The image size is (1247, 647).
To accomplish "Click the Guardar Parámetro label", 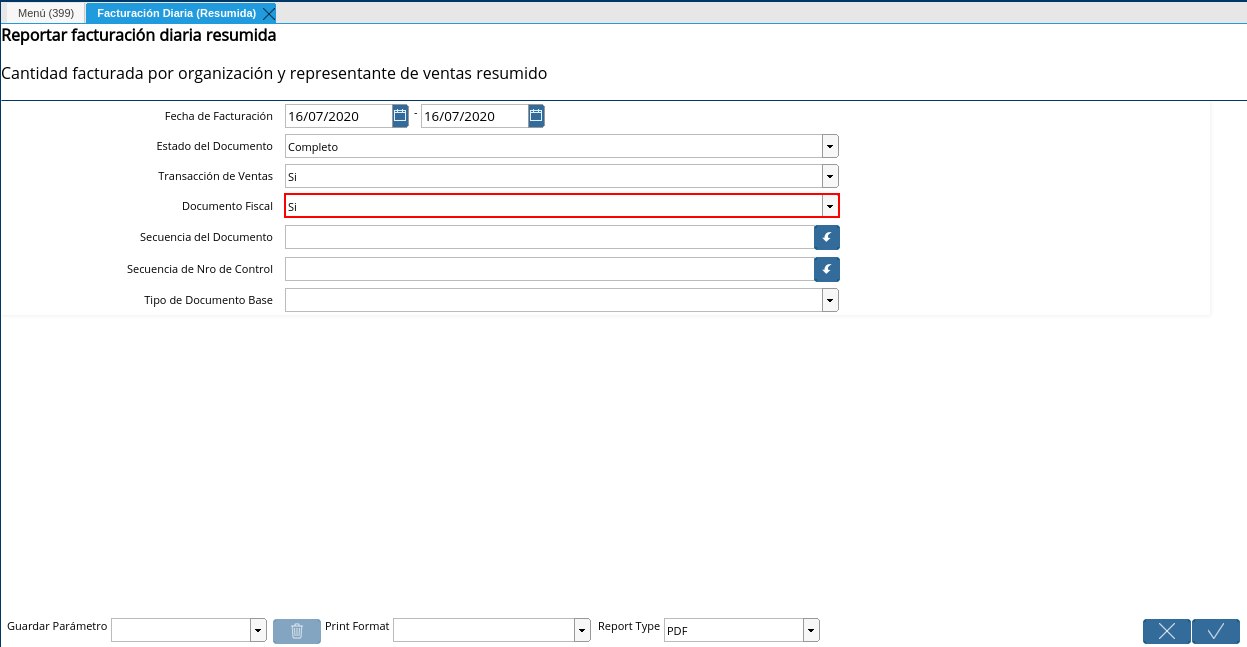I will [x=57, y=626].
